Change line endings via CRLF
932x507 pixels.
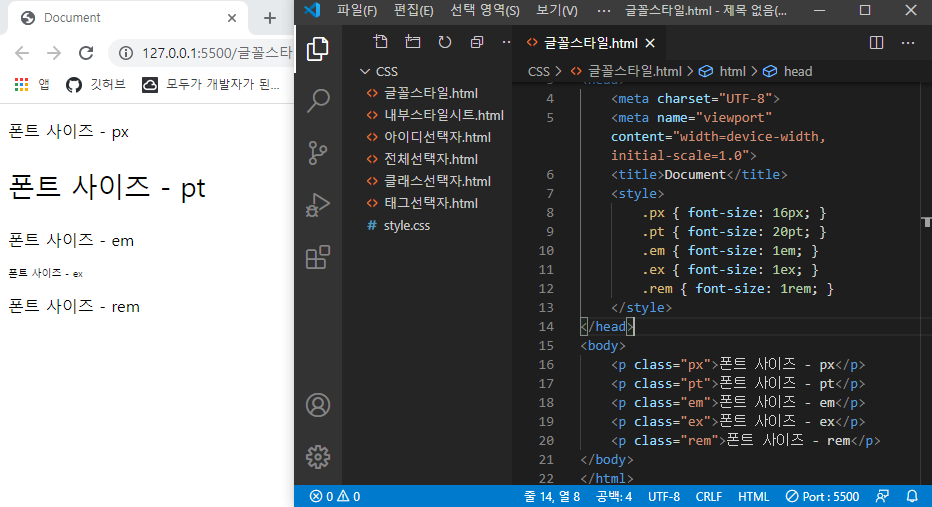[x=709, y=496]
